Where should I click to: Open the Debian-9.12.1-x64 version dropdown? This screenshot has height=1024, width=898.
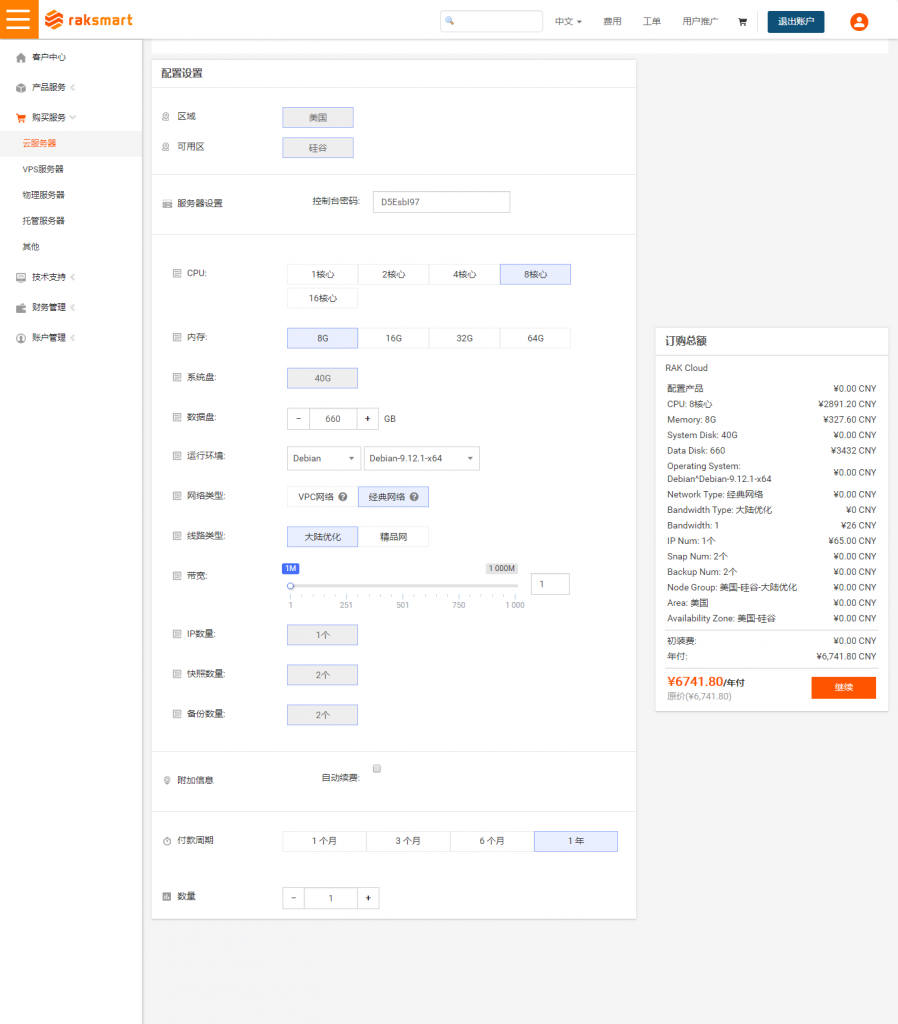(x=421, y=458)
